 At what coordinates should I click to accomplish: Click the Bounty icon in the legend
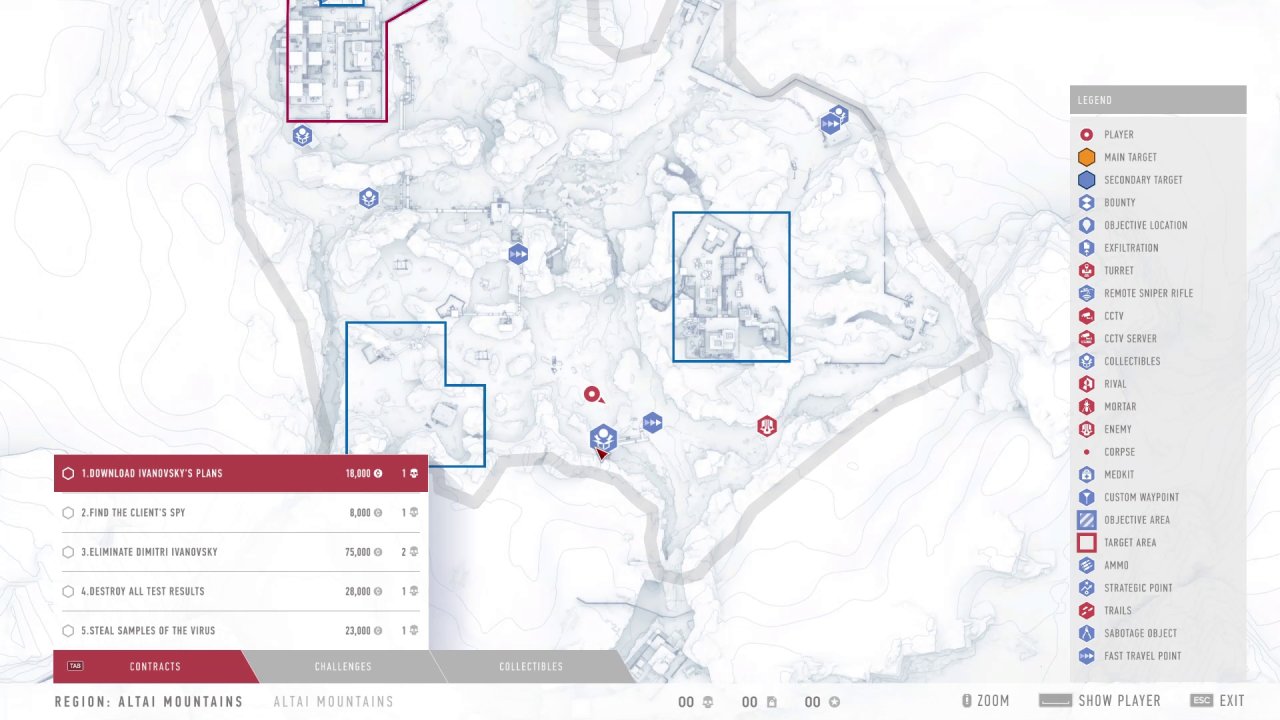click(x=1087, y=202)
